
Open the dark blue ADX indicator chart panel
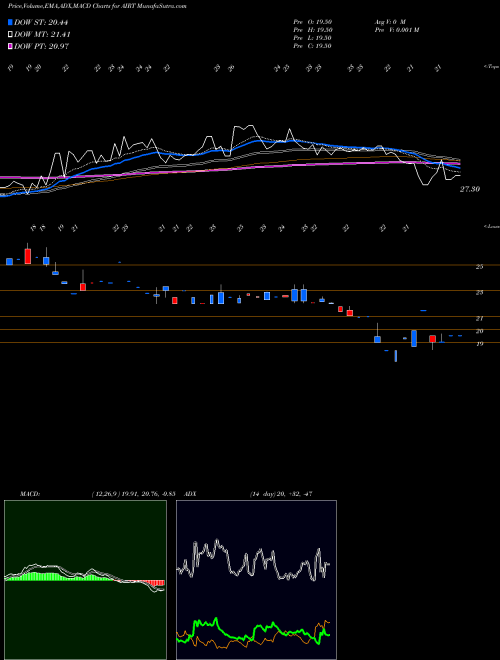coord(256,580)
